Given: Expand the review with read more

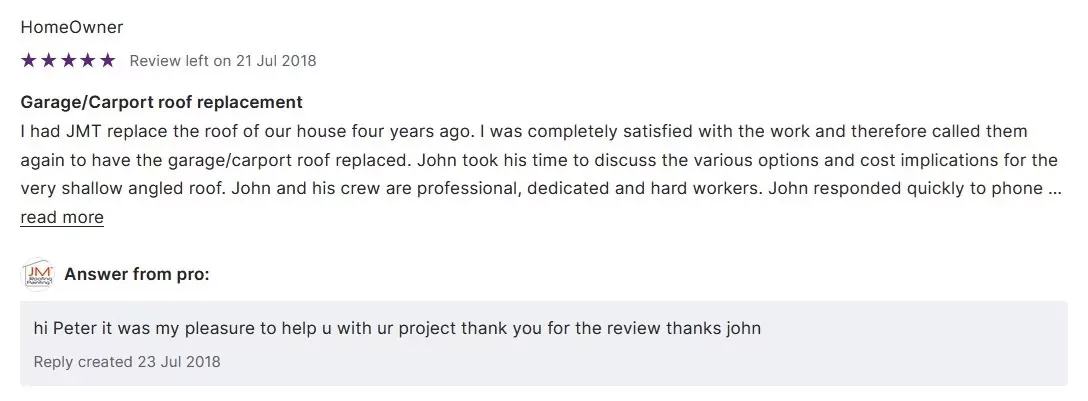Looking at the screenshot, I should (x=62, y=218).
